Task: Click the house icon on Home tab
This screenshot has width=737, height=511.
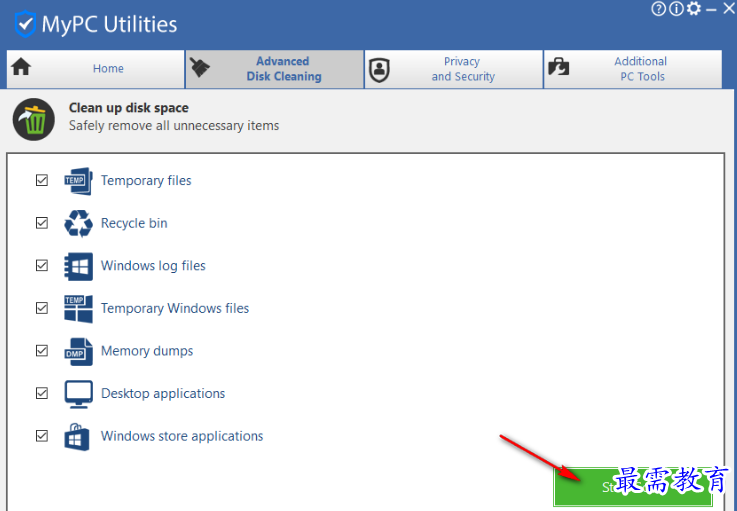Action: pyautogui.click(x=21, y=67)
